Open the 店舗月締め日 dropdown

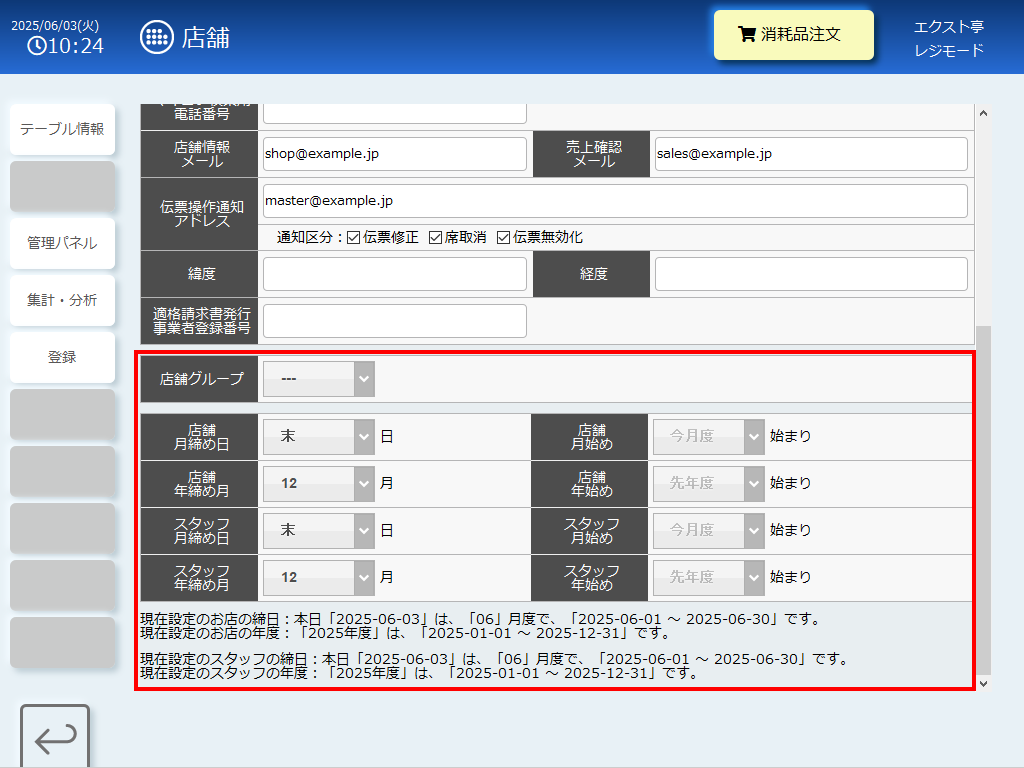319,436
